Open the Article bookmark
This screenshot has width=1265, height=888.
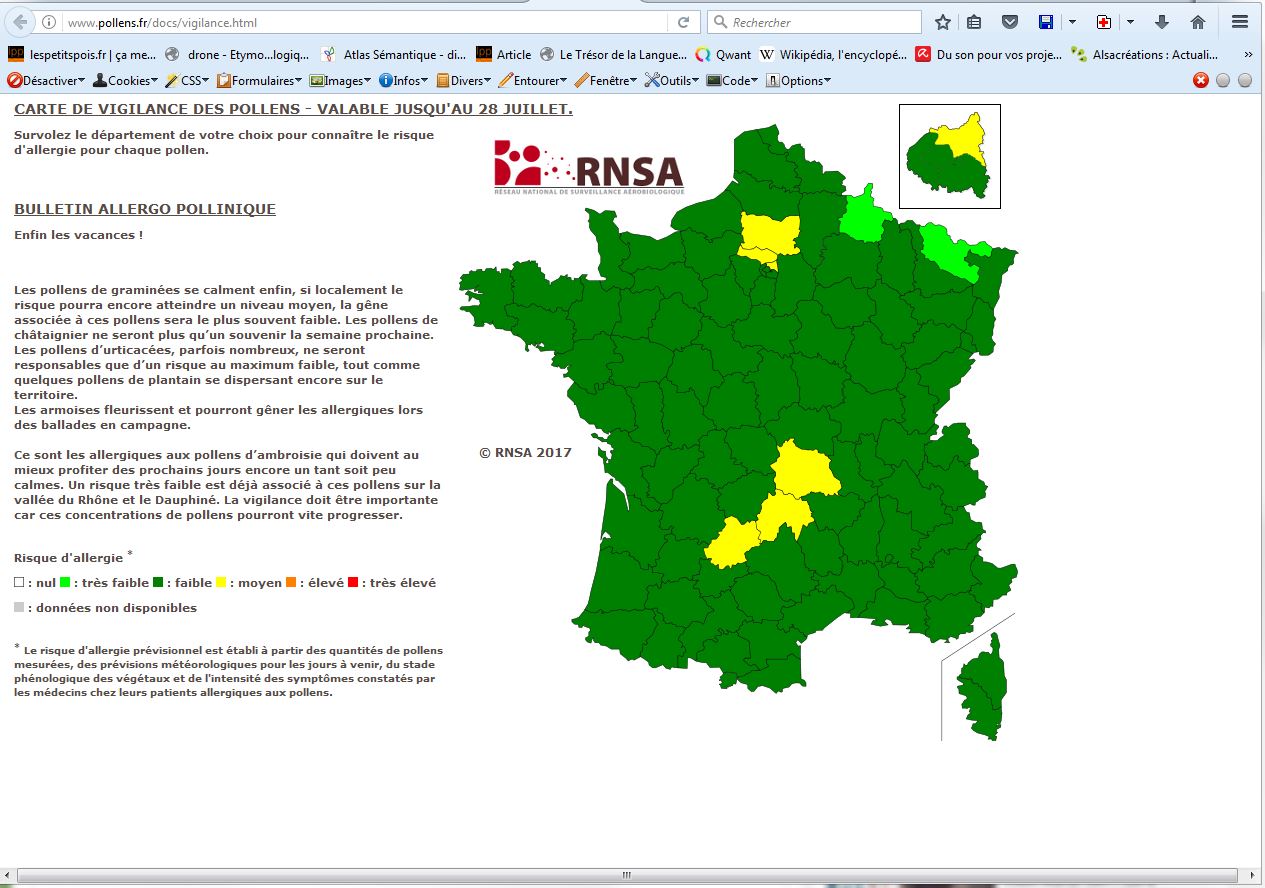504,55
